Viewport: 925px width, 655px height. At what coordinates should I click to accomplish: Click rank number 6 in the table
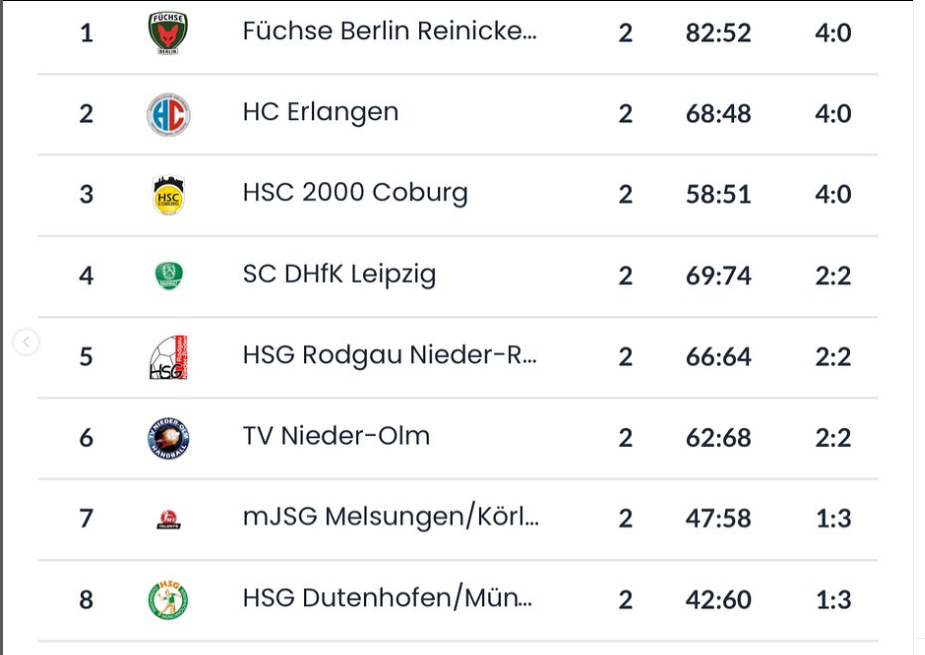click(x=86, y=438)
